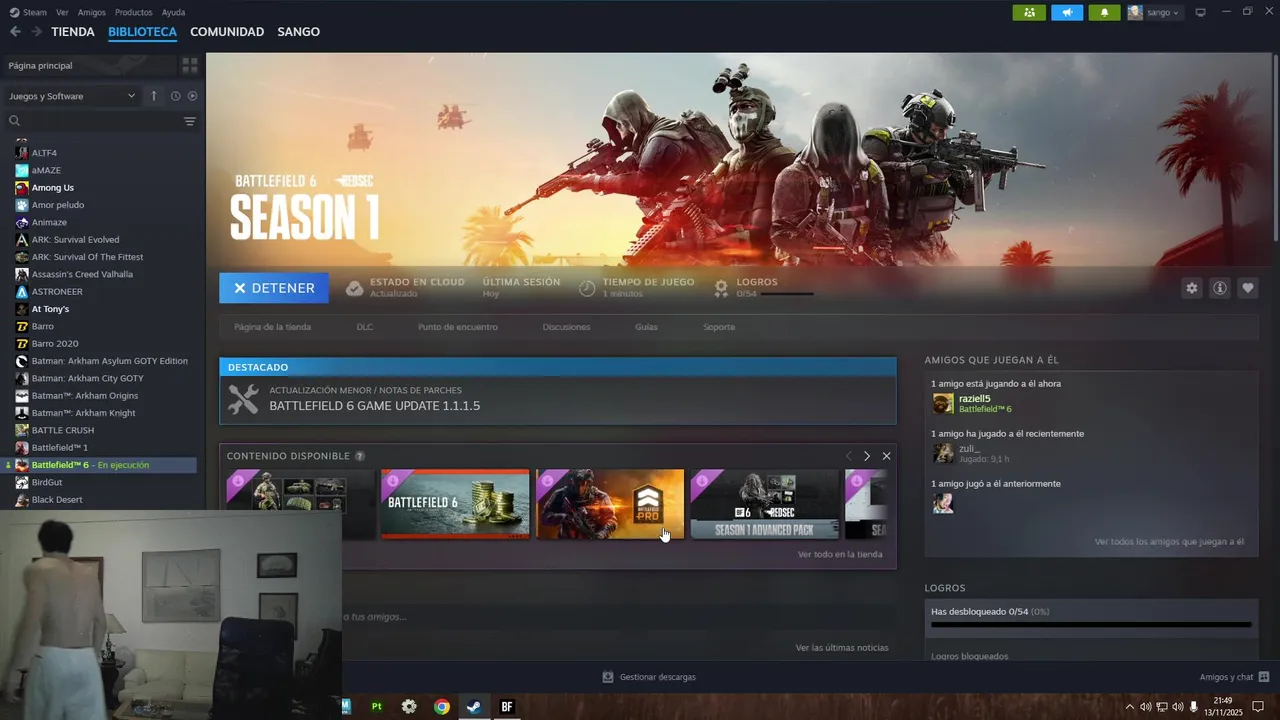Select Assassin's Creed Valhalla in library
Screen dimensions: 1280x720
[x=82, y=274]
